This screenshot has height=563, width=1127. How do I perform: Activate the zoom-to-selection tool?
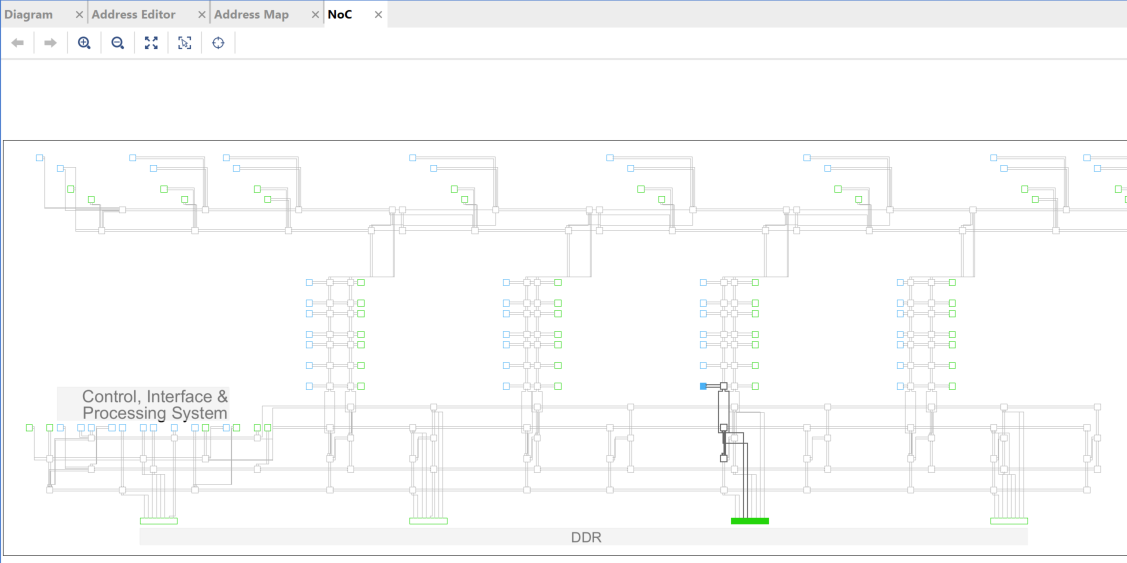coord(185,43)
